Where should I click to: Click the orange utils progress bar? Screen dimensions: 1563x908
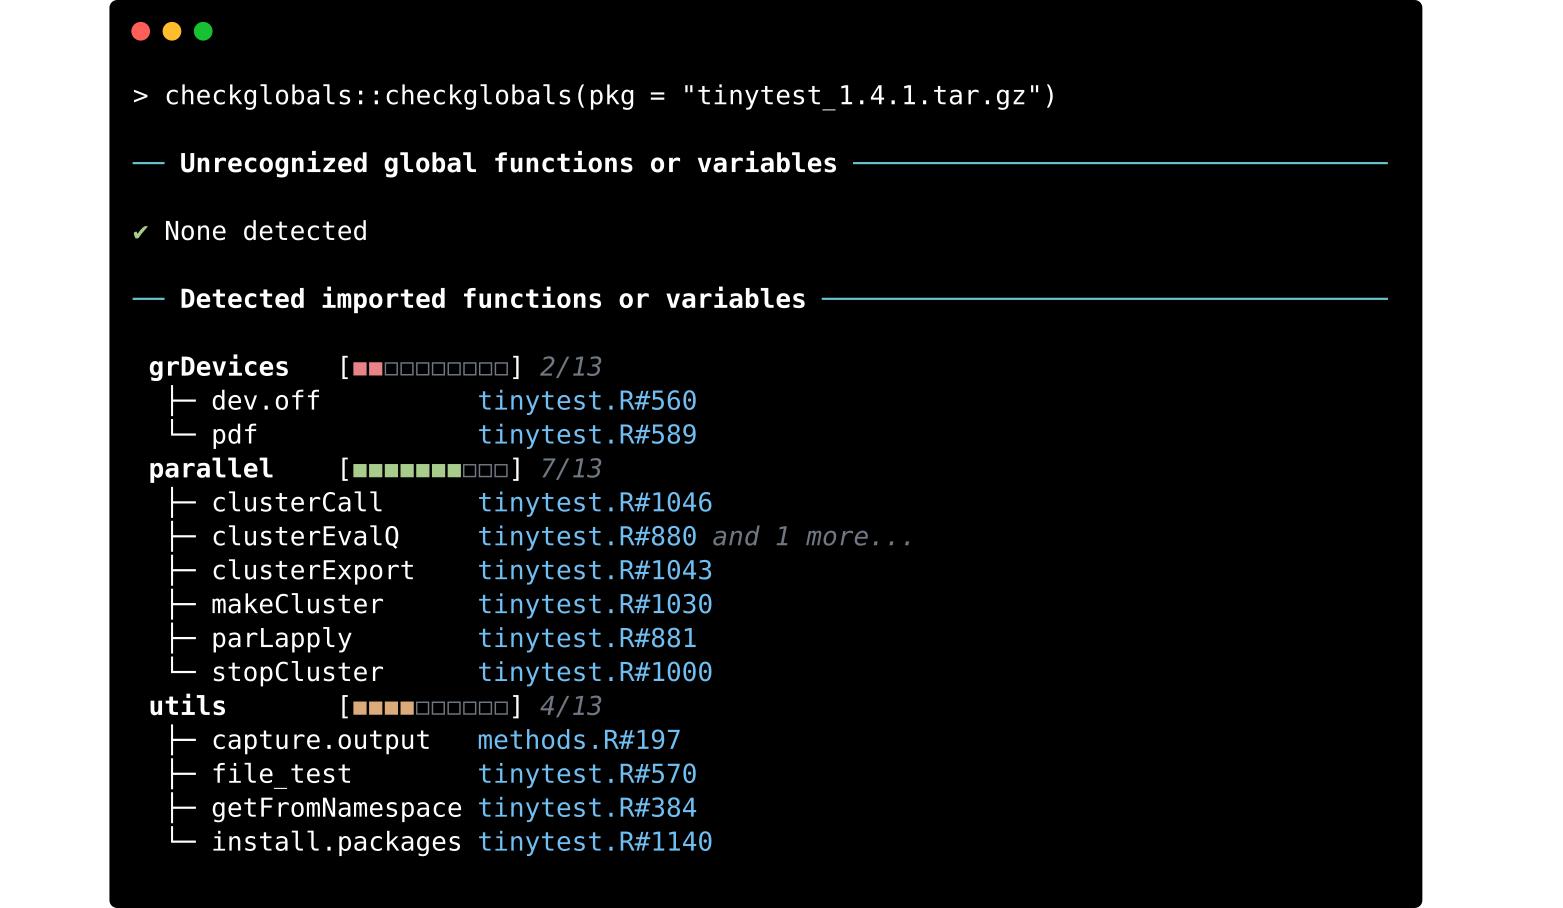point(430,708)
